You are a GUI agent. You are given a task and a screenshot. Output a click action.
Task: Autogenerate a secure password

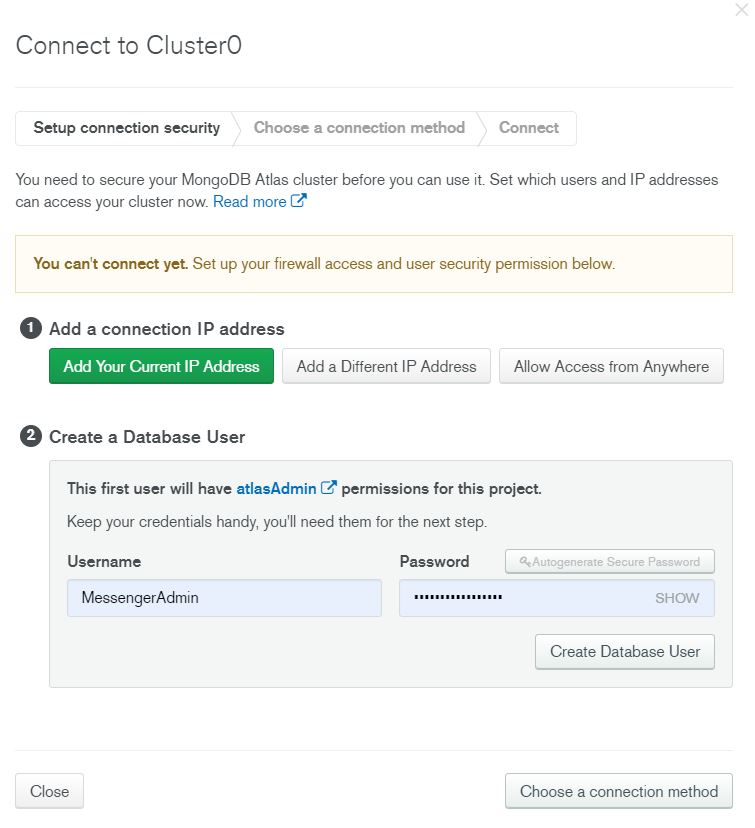pyautogui.click(x=610, y=561)
